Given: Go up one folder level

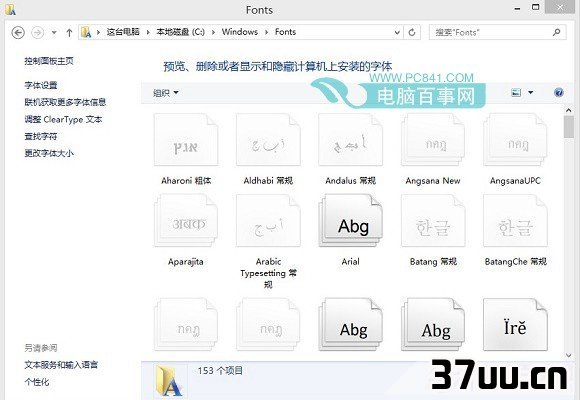Looking at the screenshot, I should 69,33.
